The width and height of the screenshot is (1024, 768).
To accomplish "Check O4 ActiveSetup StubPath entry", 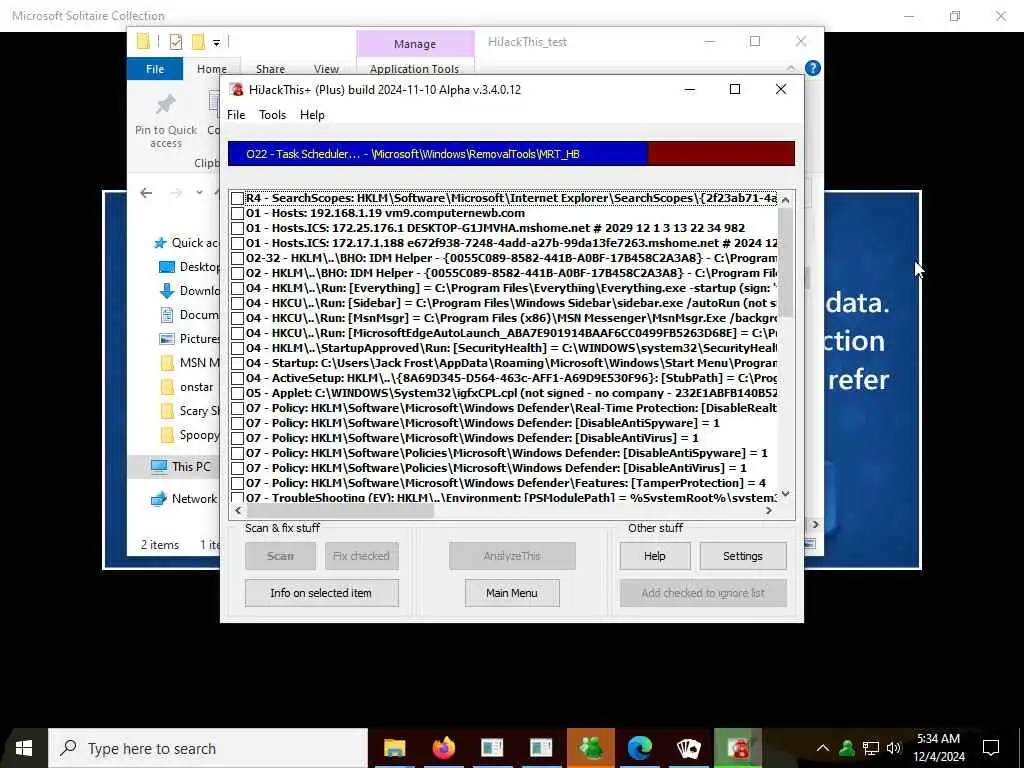I will [x=237, y=378].
